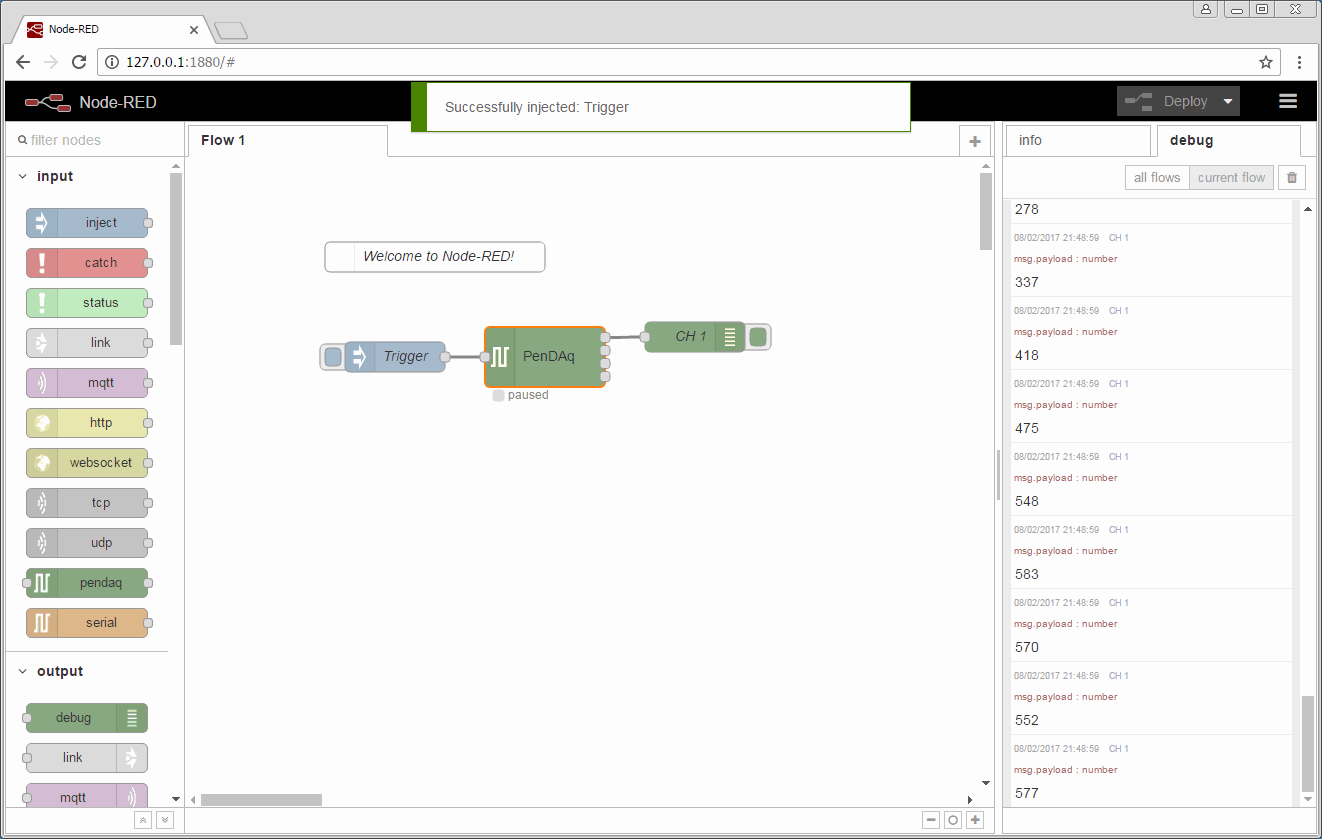Click the Successfully injected: Trigger notification

[x=661, y=107]
